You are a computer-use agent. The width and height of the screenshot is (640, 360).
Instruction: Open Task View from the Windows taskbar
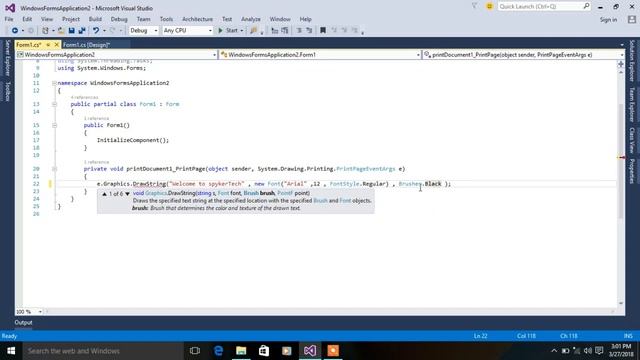pyautogui.click(x=195, y=351)
